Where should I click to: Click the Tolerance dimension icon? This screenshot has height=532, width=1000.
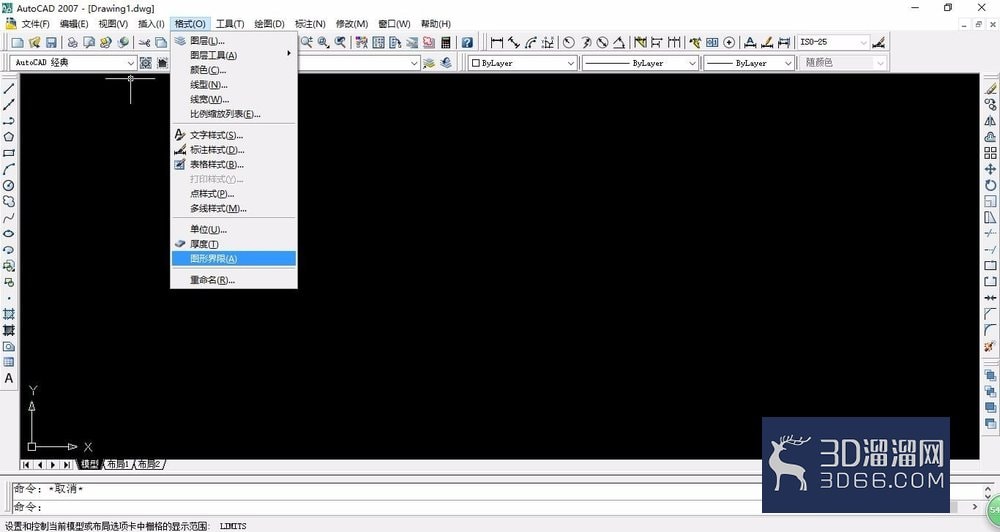click(712, 43)
